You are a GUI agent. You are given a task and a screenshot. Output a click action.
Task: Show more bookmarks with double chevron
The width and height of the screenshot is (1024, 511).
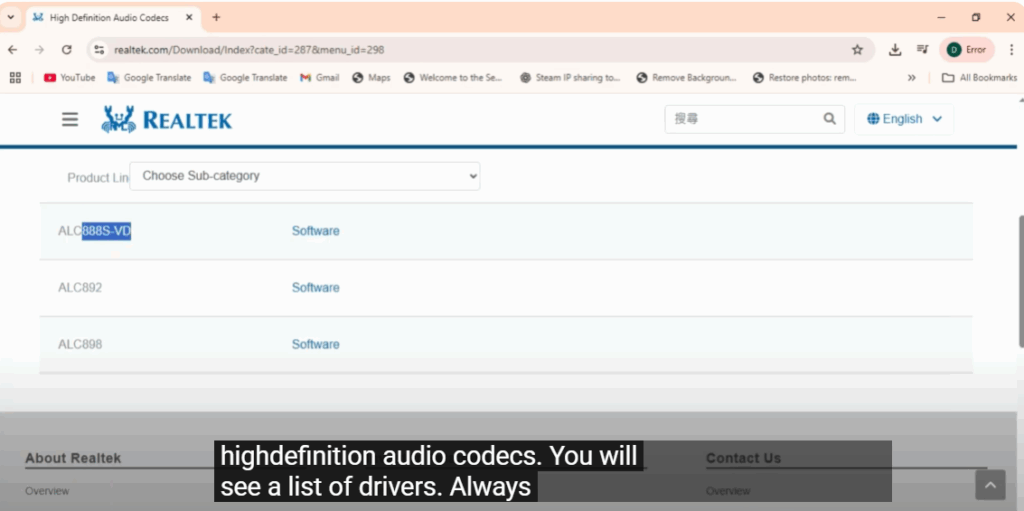coord(912,78)
